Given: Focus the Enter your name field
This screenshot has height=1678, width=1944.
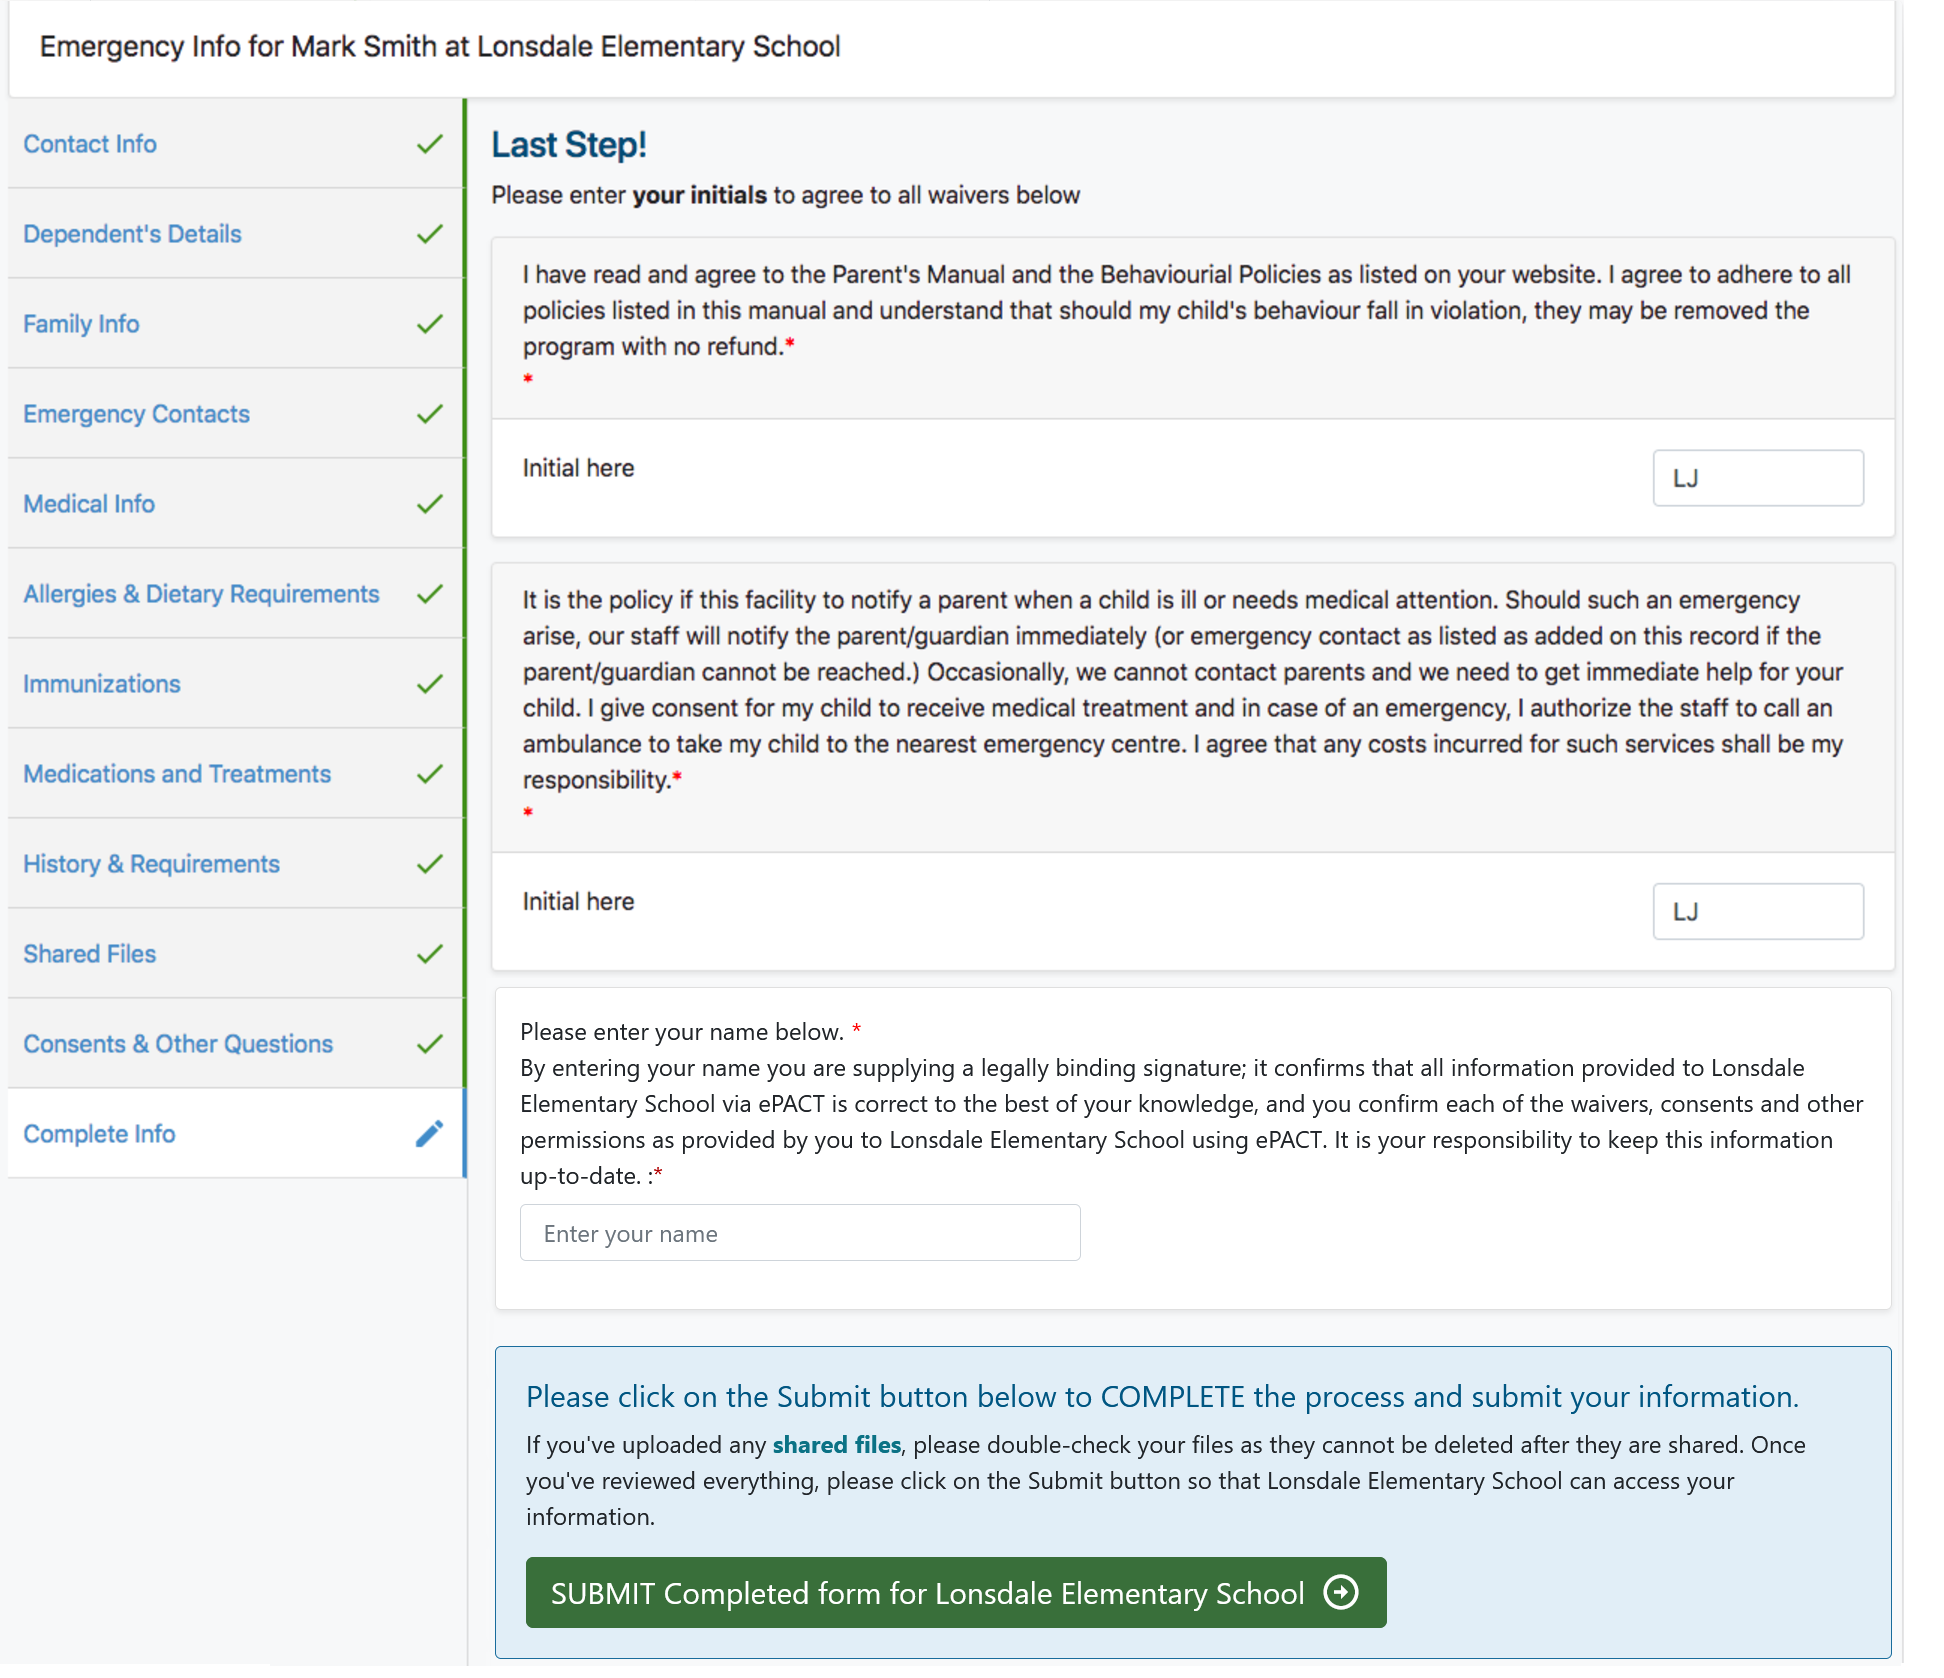Looking at the screenshot, I should point(799,1233).
